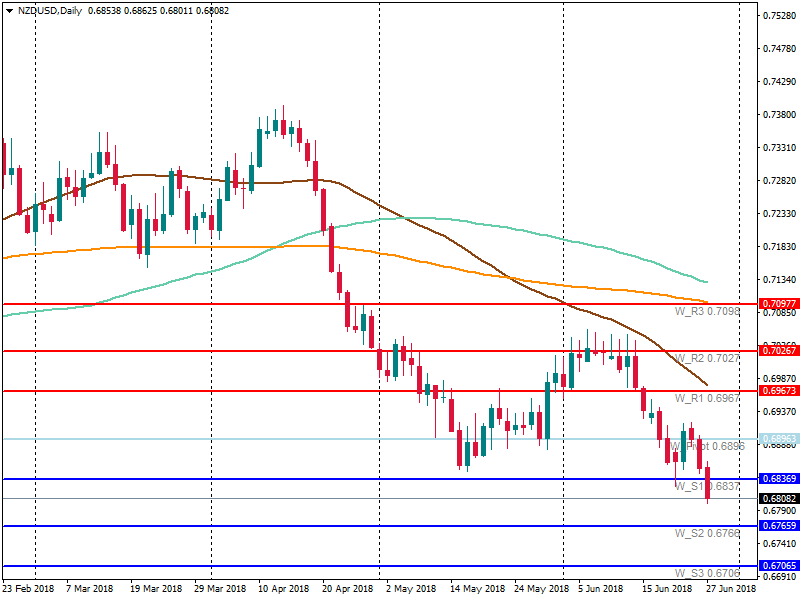
Task: Select the blue 0.68369 price tag
Action: point(778,479)
